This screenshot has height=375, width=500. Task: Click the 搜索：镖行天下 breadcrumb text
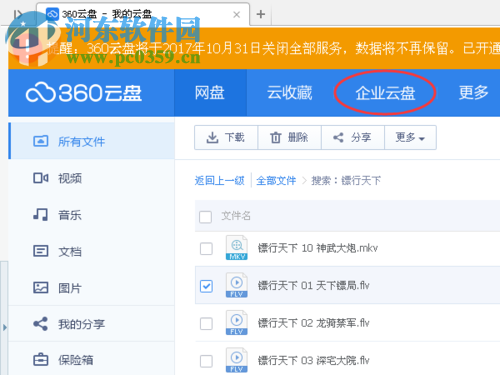coord(346,181)
